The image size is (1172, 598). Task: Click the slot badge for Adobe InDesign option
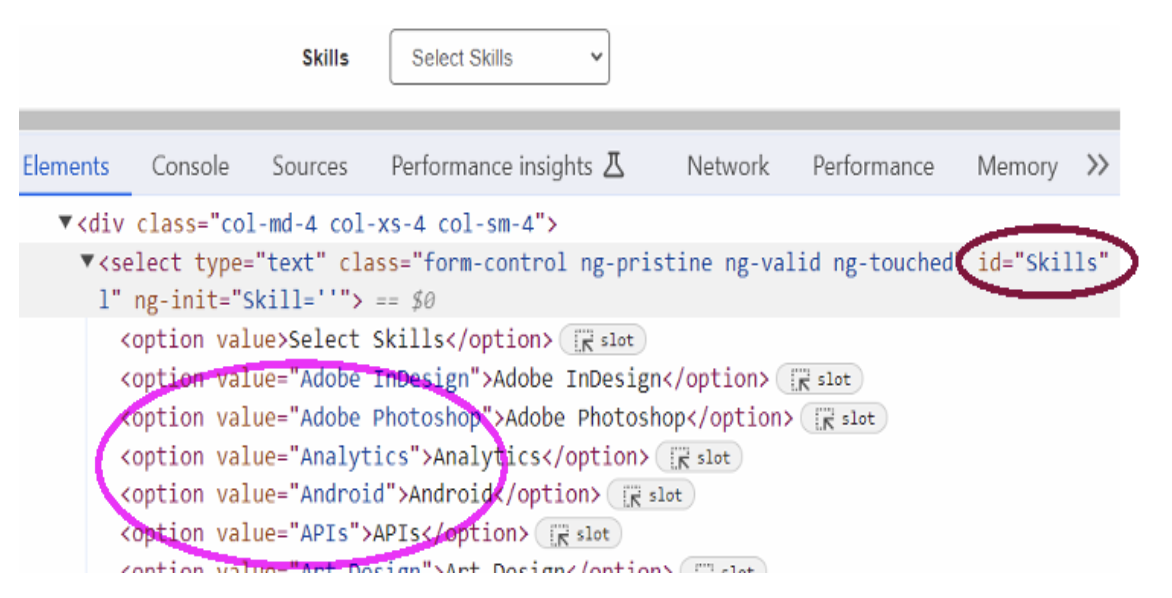point(820,379)
